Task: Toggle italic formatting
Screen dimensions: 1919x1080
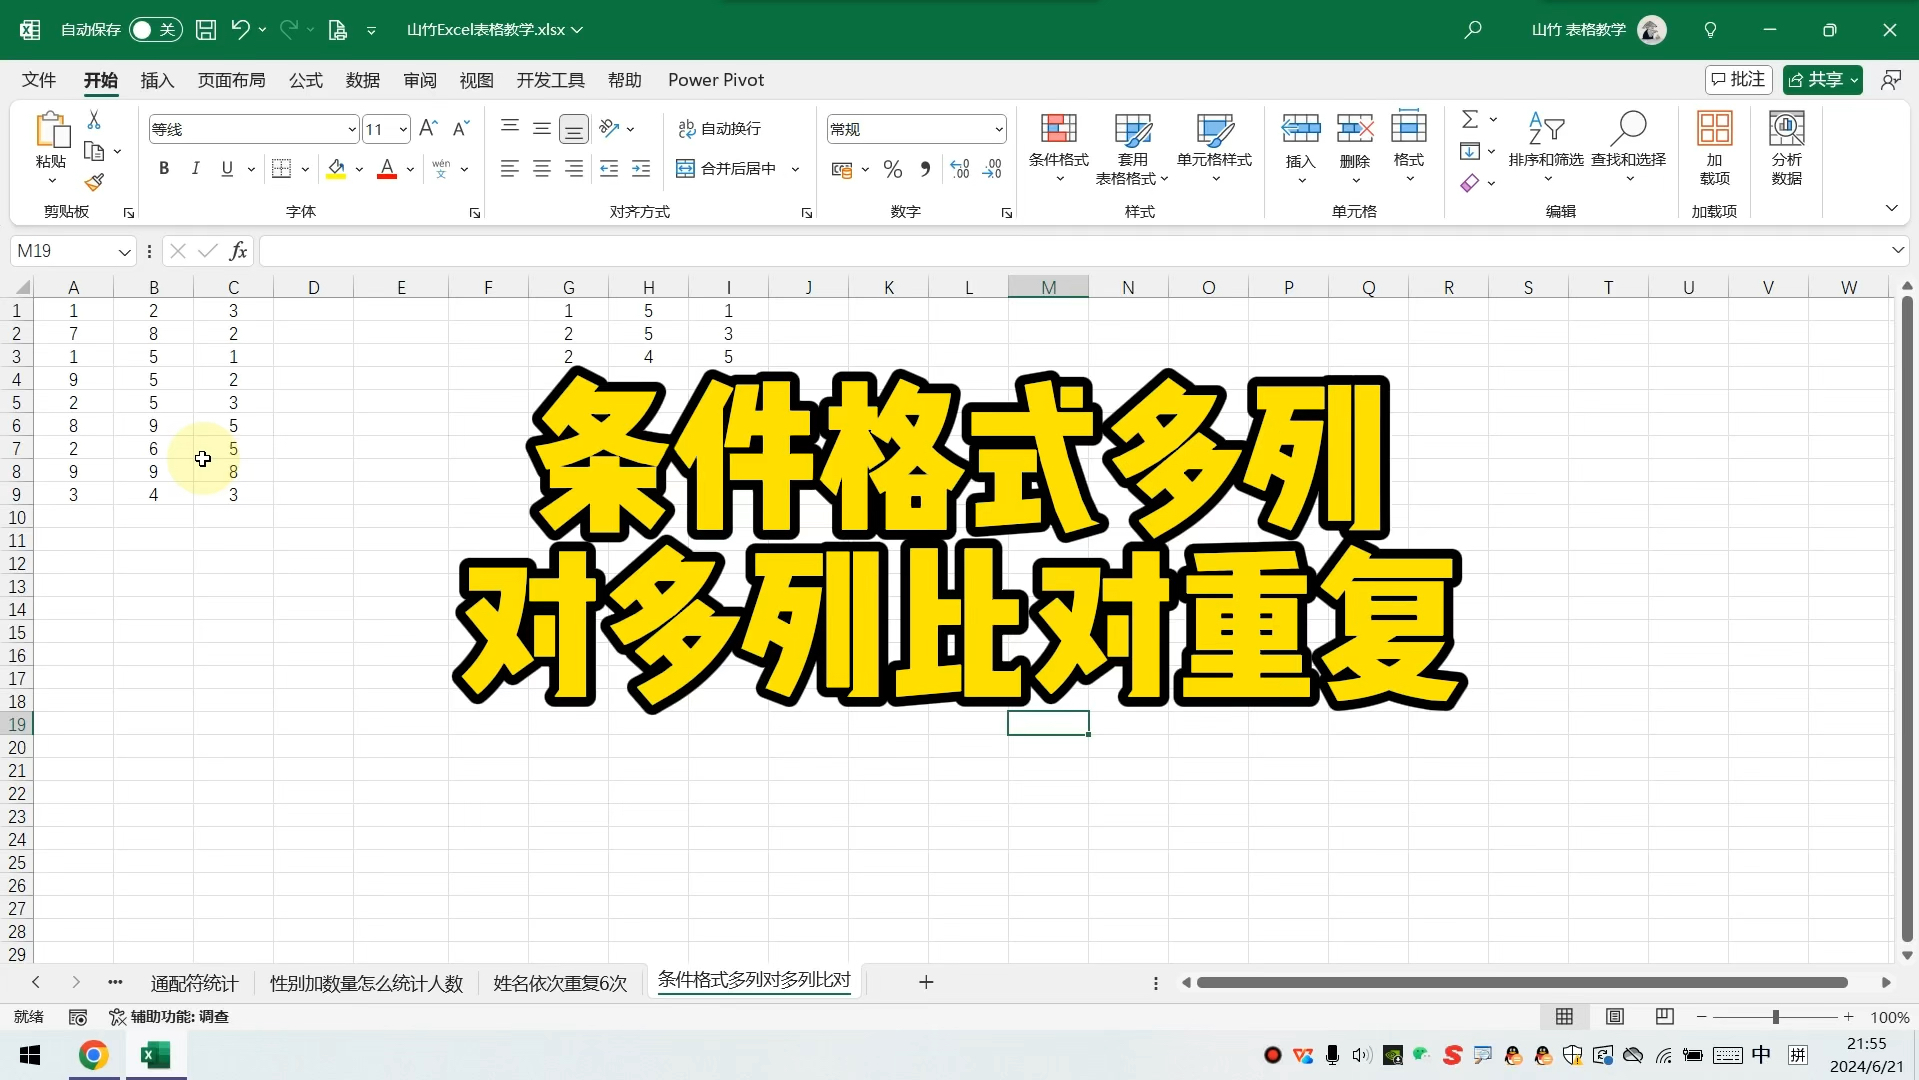Action: pos(196,168)
